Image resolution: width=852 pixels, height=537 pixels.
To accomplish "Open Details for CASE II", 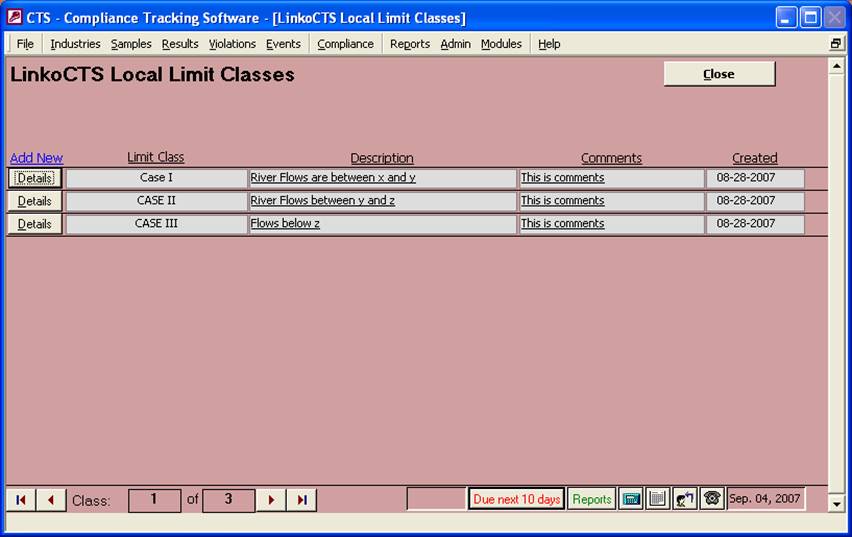I will click(x=34, y=201).
